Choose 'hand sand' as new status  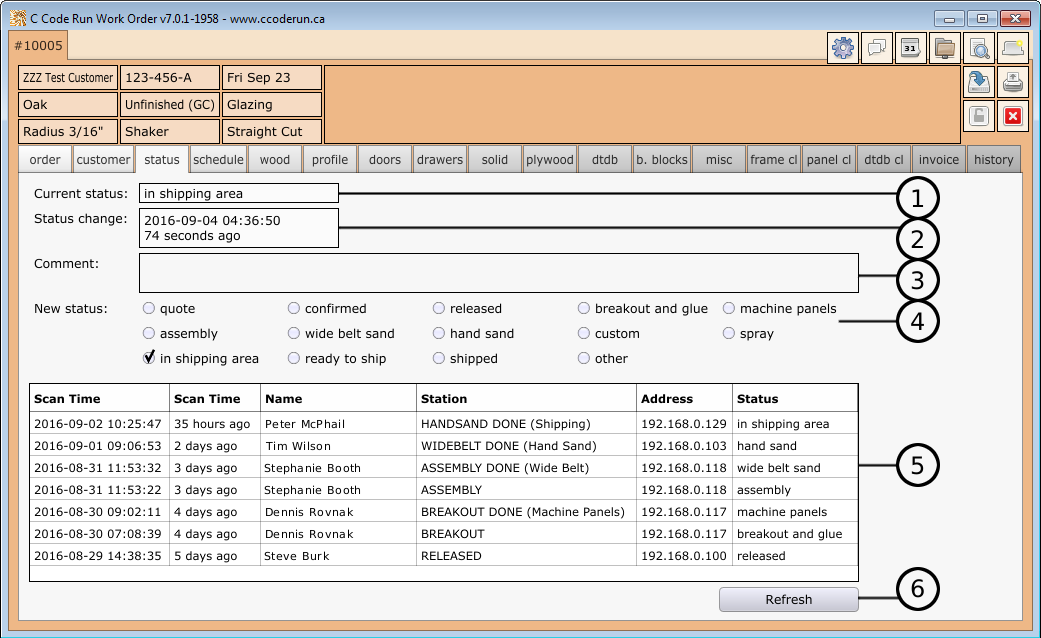point(440,333)
